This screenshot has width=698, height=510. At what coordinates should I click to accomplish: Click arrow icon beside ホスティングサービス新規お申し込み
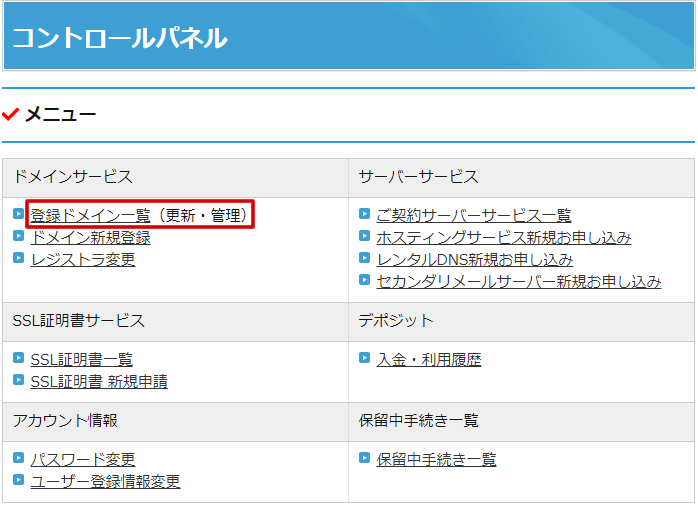(x=364, y=235)
